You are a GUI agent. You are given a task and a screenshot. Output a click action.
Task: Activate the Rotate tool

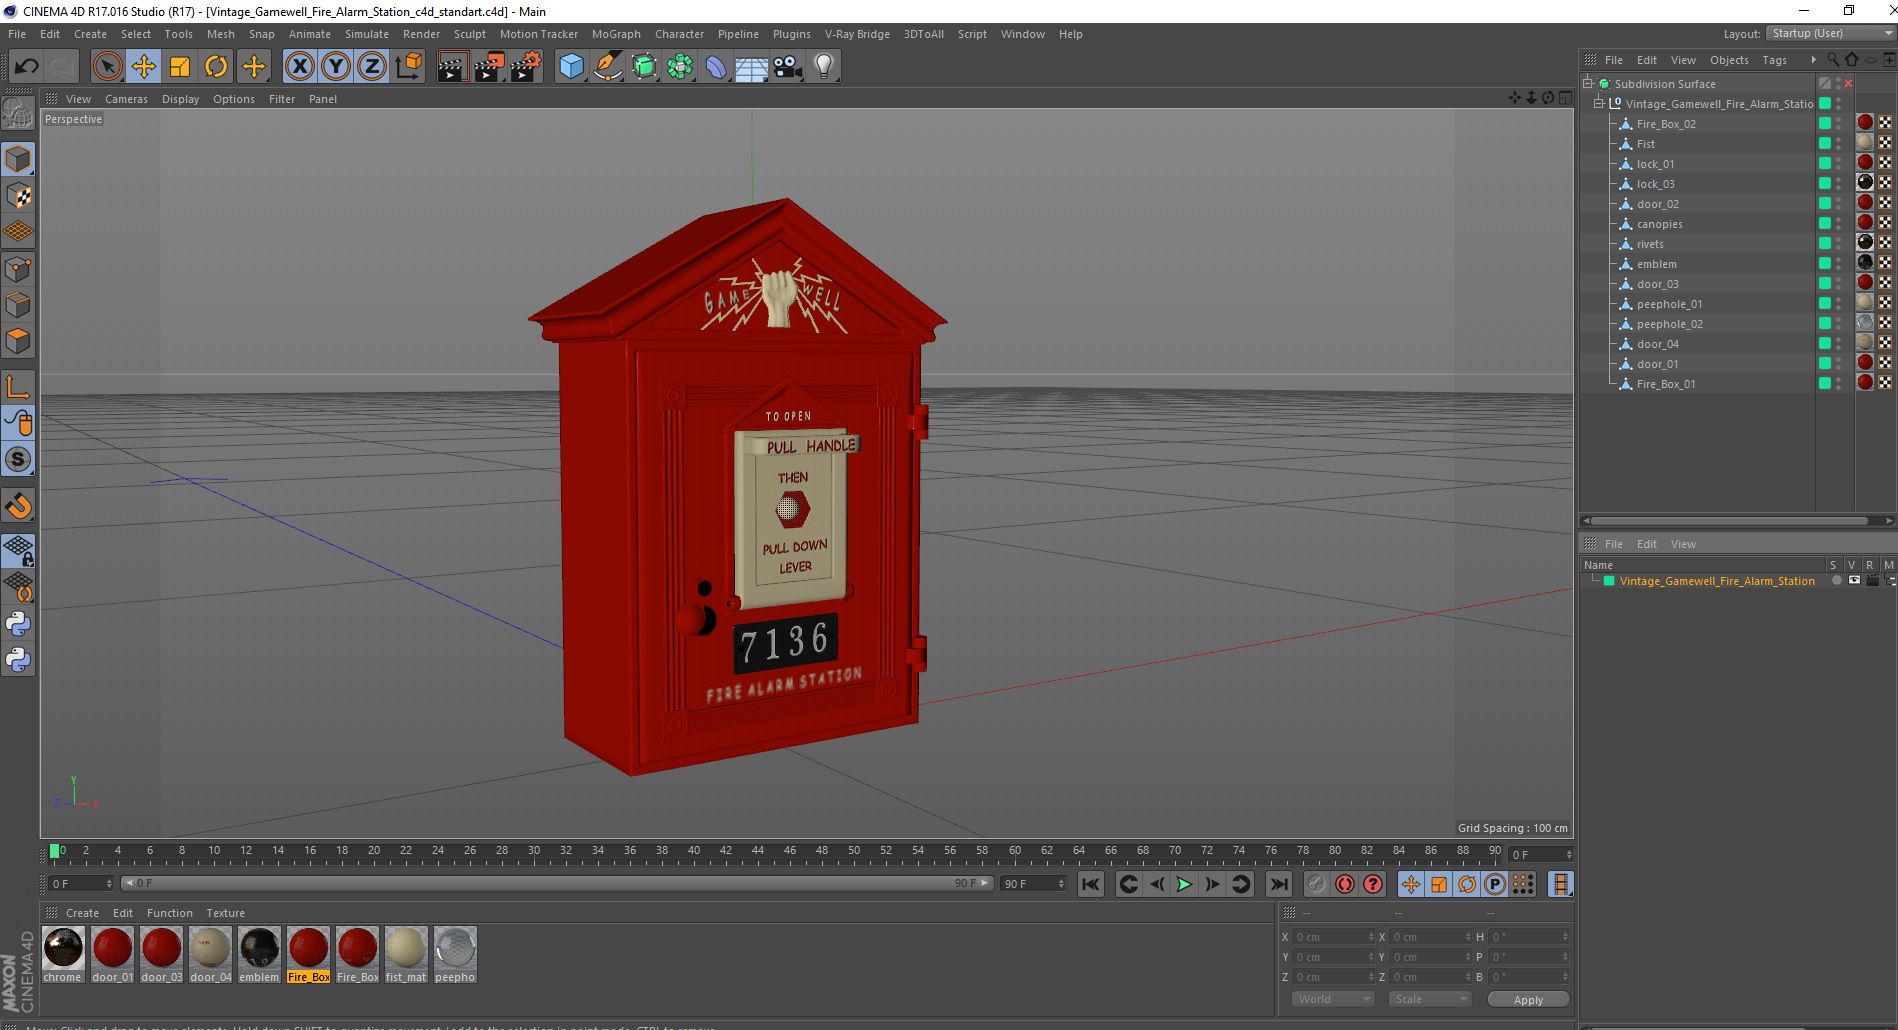coord(216,67)
